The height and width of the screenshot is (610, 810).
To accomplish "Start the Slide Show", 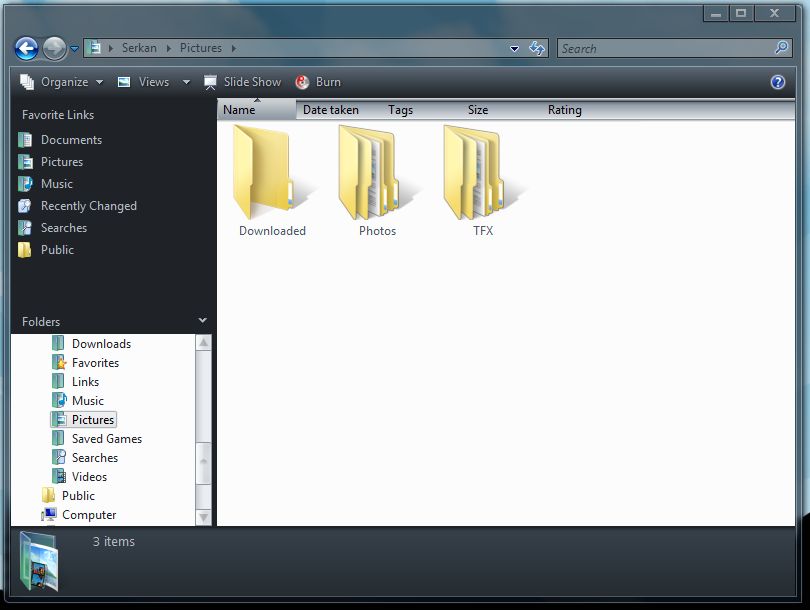I will tap(242, 82).
